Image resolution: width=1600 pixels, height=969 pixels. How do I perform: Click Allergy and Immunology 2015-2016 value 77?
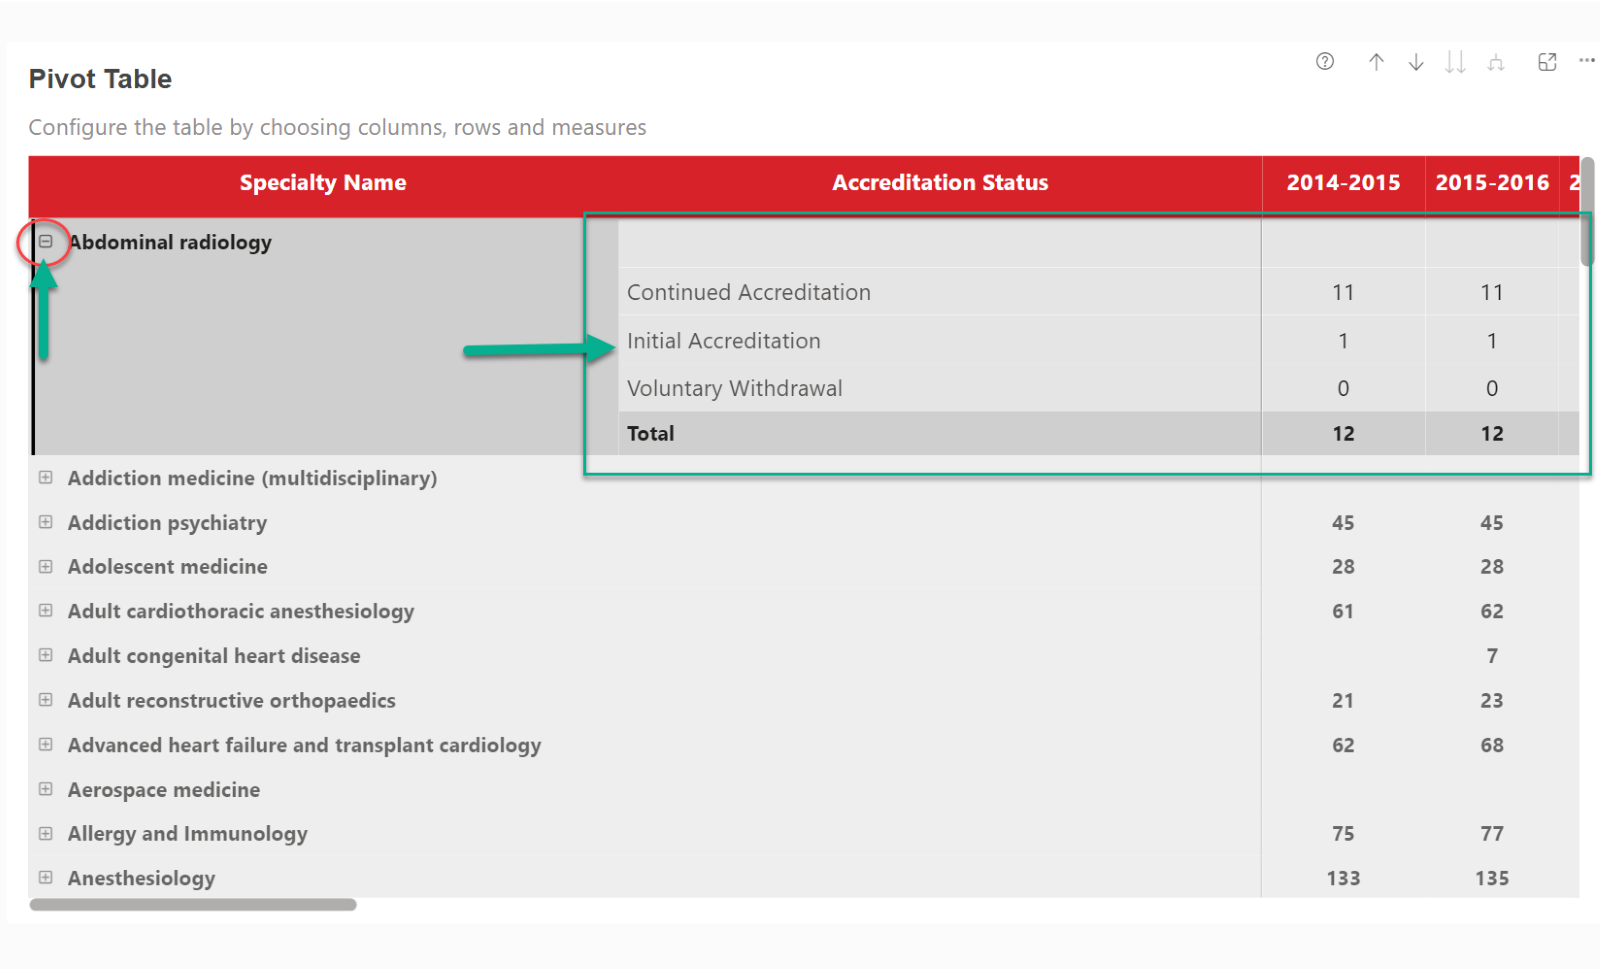(x=1492, y=834)
